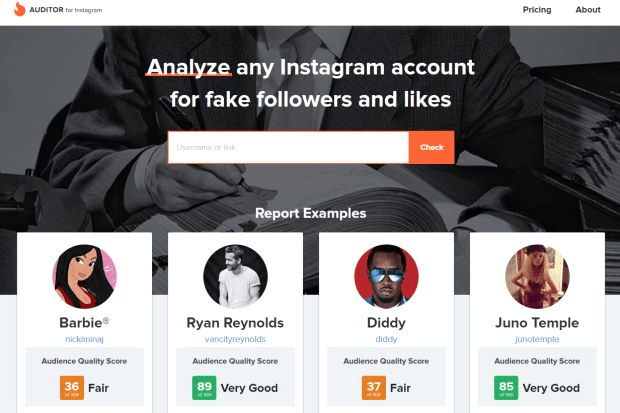Click the diddy username link
This screenshot has height=413, width=620.
point(386,338)
